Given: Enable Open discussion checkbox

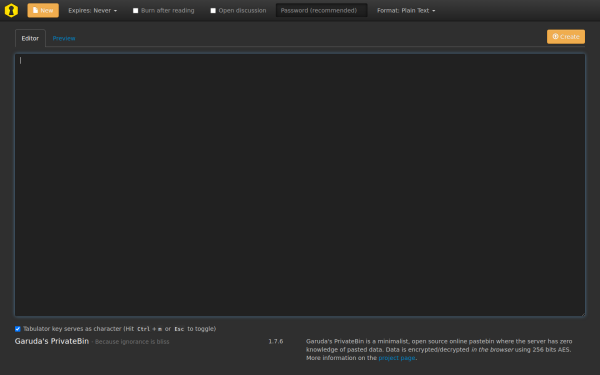Looking at the screenshot, I should (x=213, y=11).
